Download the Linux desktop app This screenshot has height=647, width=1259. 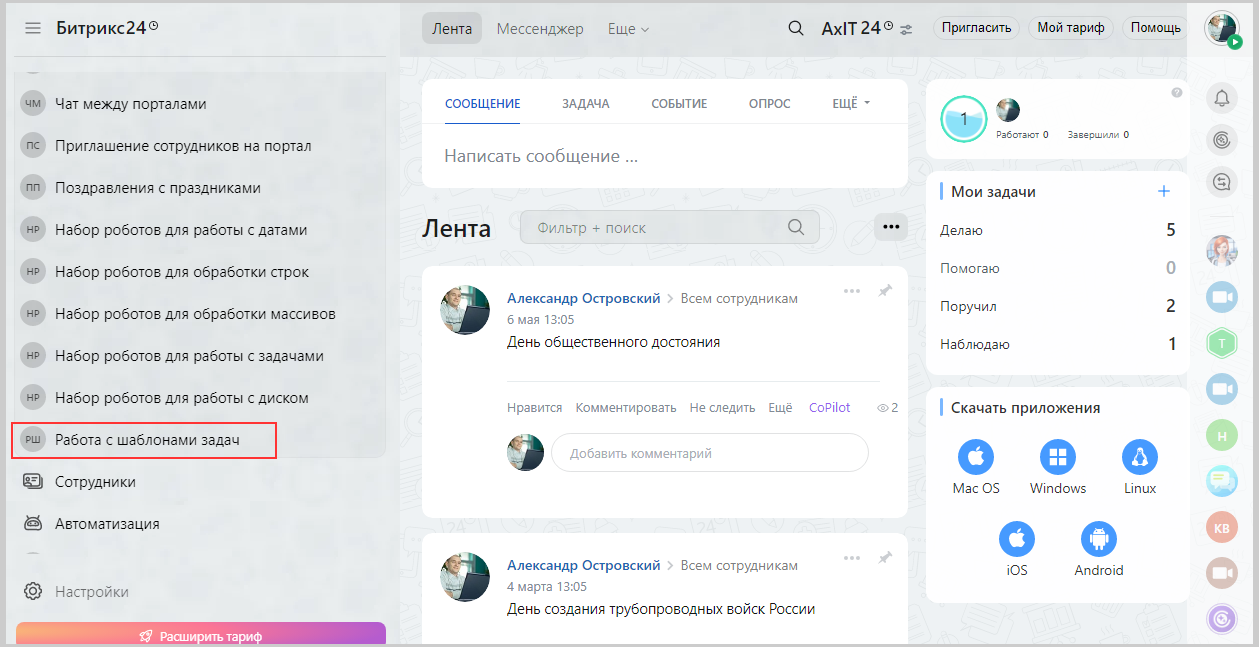(1139, 458)
